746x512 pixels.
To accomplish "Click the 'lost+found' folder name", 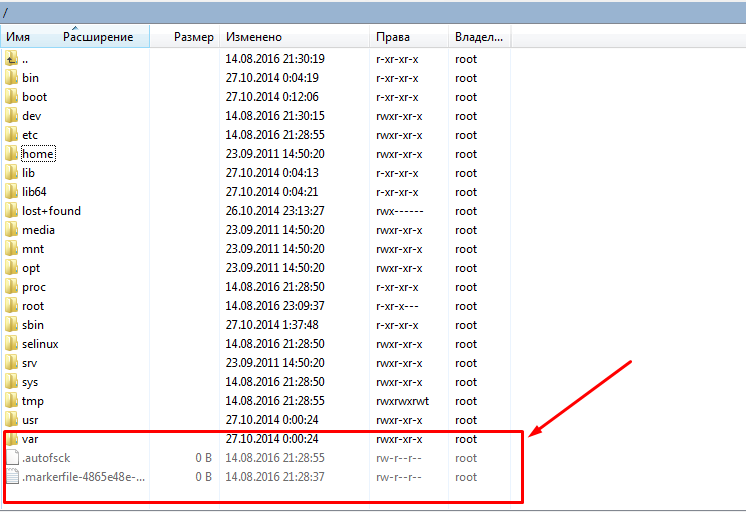I will (x=51, y=211).
